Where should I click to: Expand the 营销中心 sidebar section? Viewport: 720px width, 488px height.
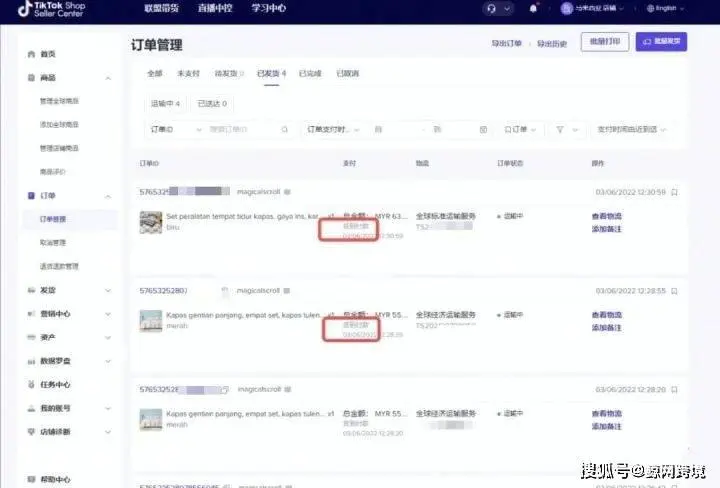coord(108,314)
